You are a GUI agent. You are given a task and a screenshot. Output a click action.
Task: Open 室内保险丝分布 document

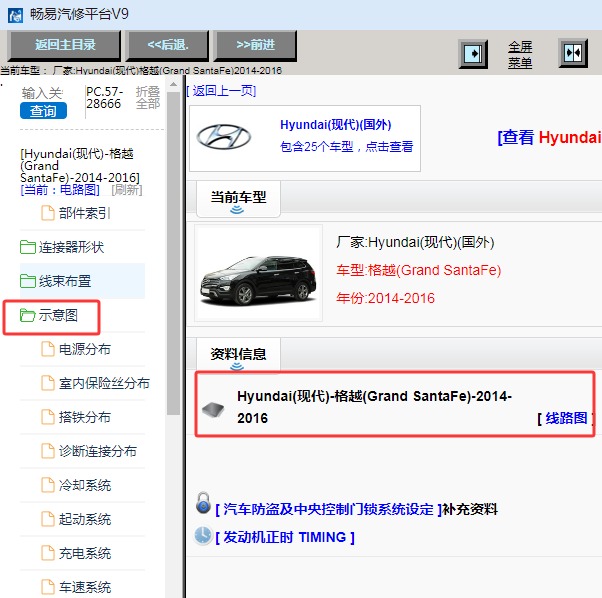pyautogui.click(x=104, y=383)
